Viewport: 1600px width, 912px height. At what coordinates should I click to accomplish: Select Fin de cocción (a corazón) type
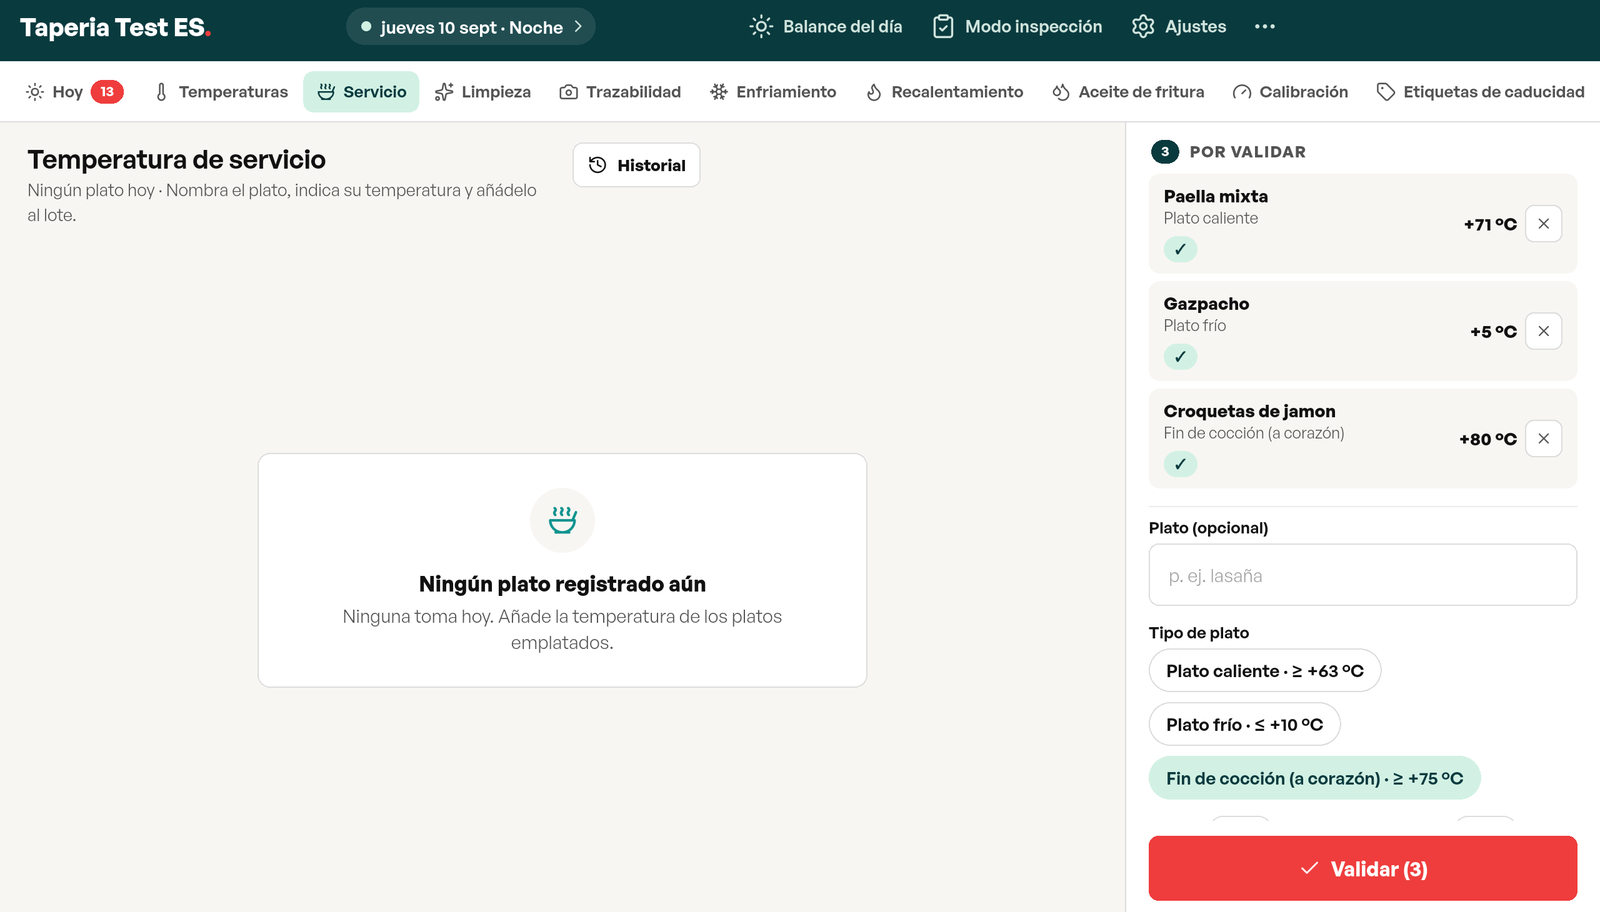1315,778
